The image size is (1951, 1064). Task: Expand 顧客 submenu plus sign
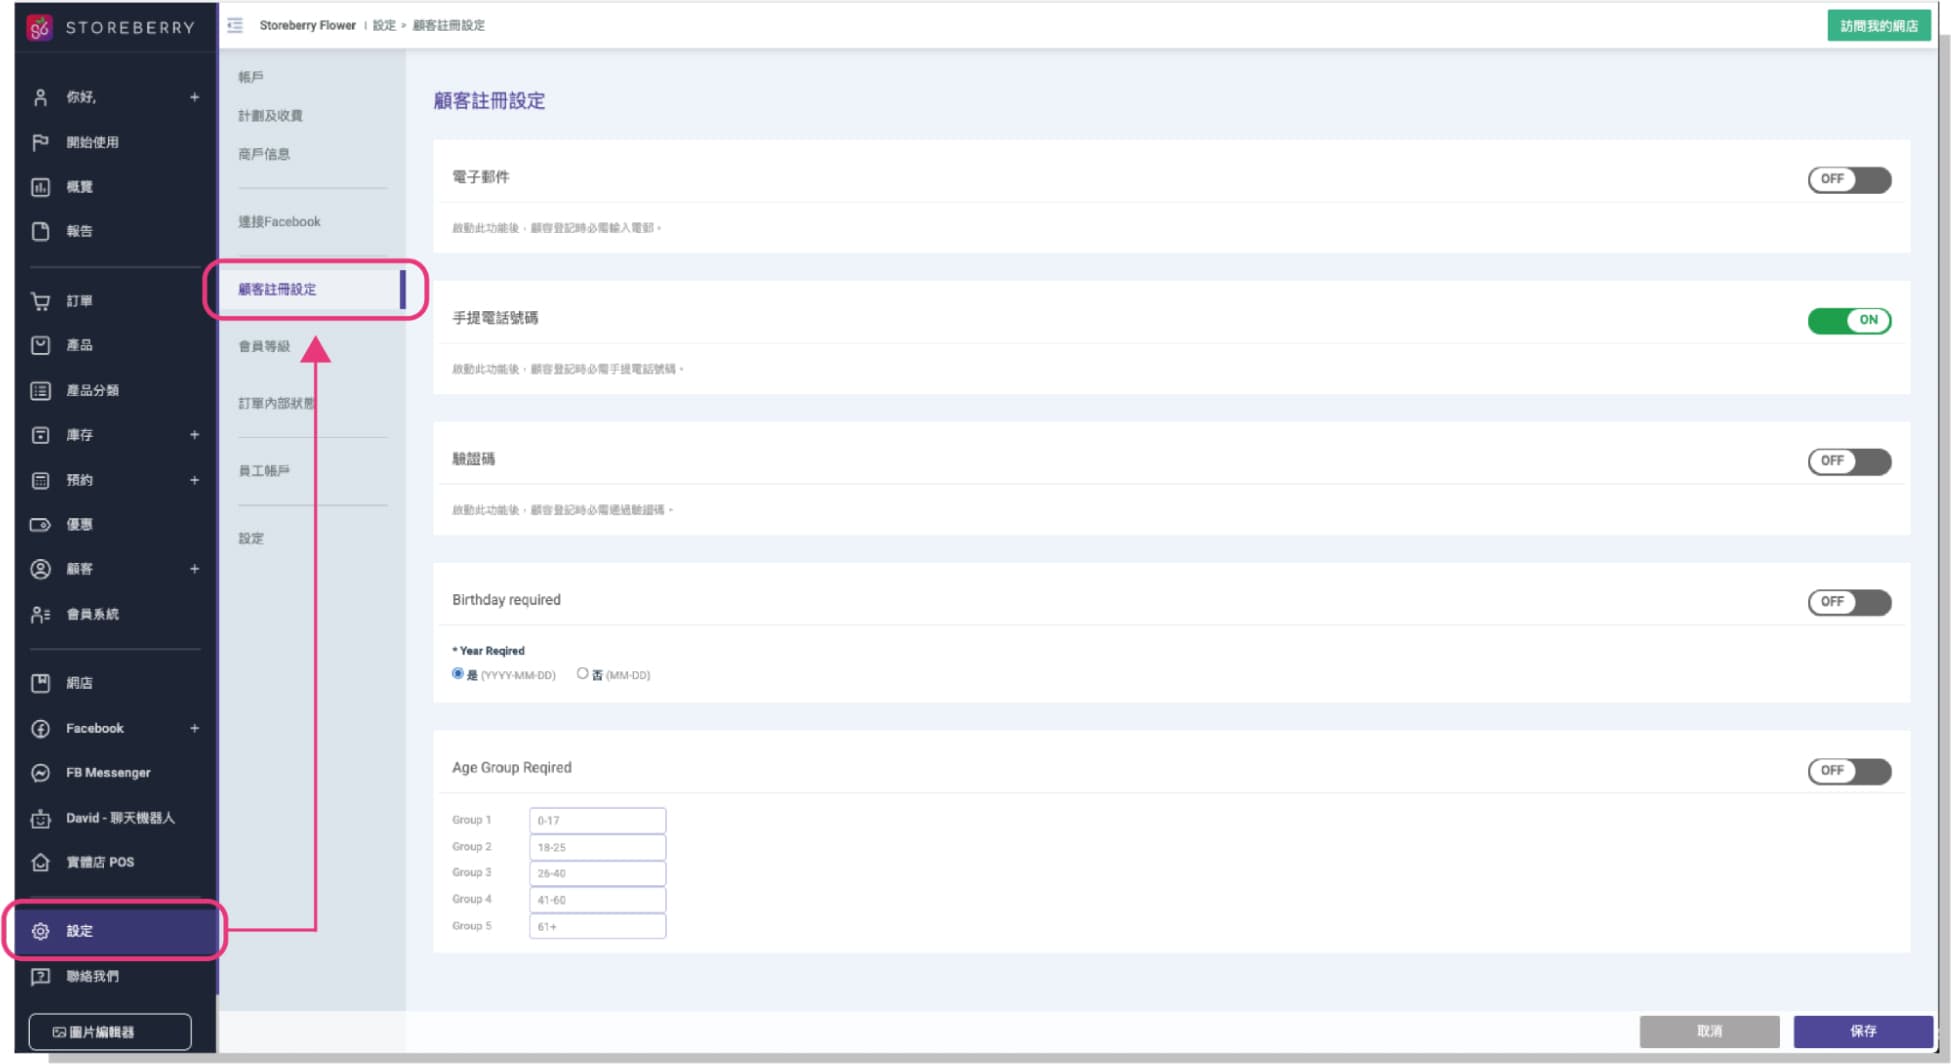click(194, 569)
